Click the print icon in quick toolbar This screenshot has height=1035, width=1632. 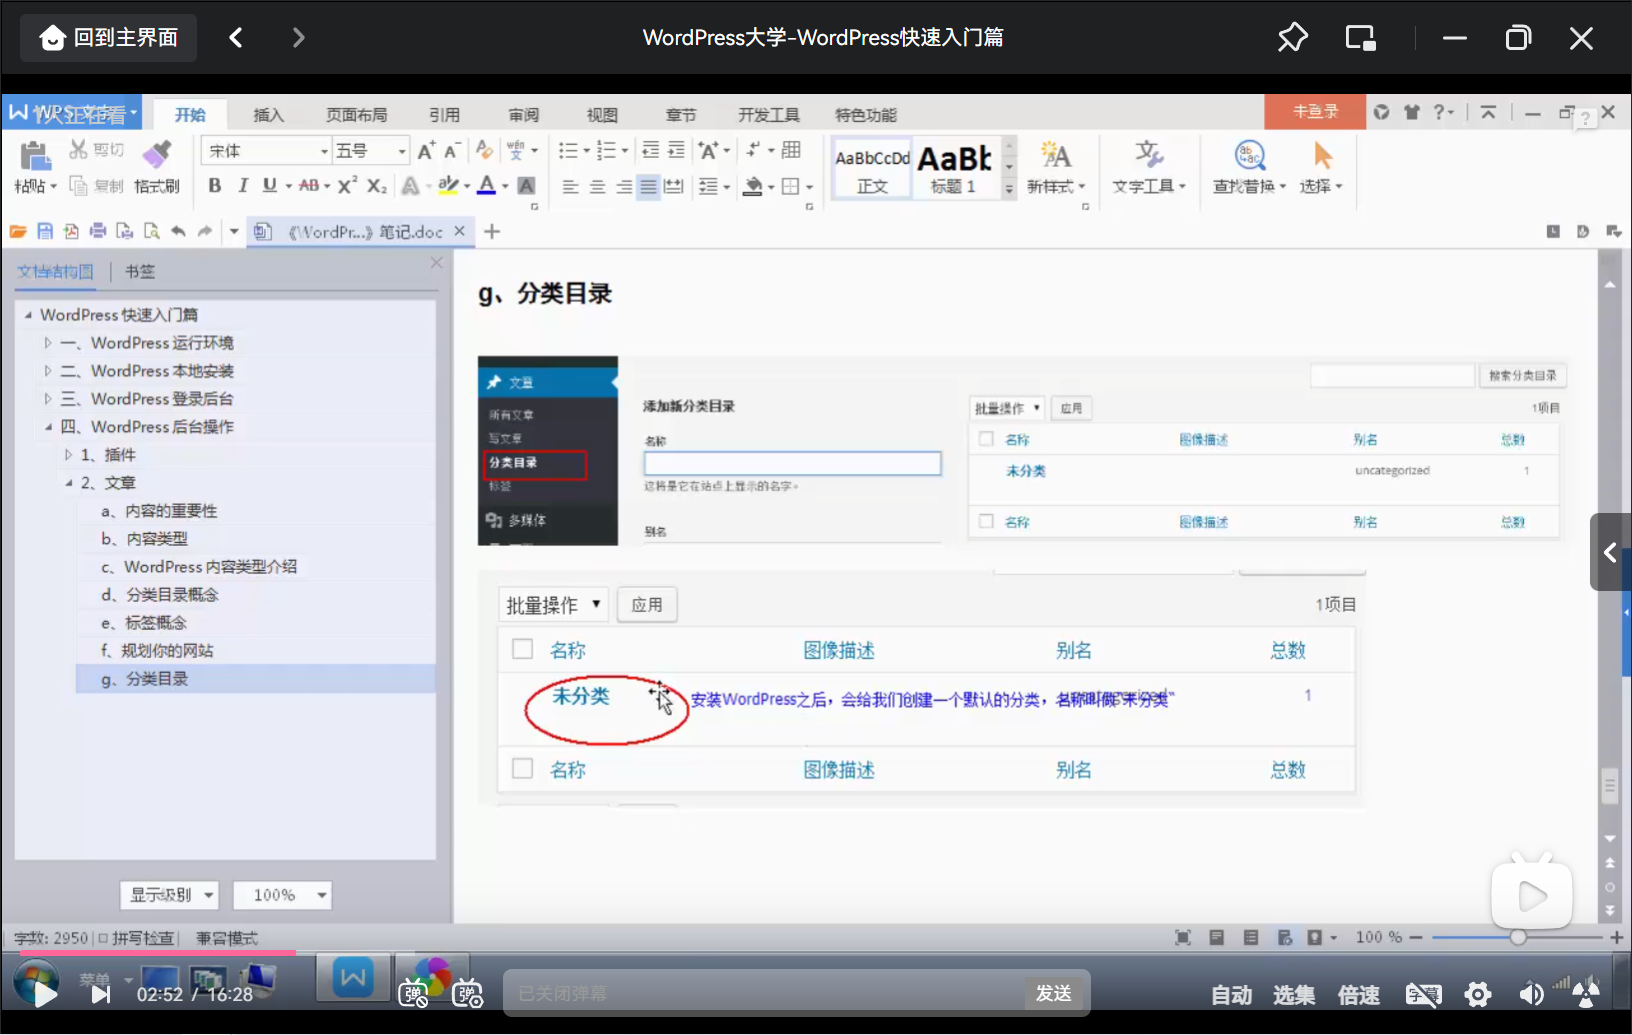coord(98,231)
